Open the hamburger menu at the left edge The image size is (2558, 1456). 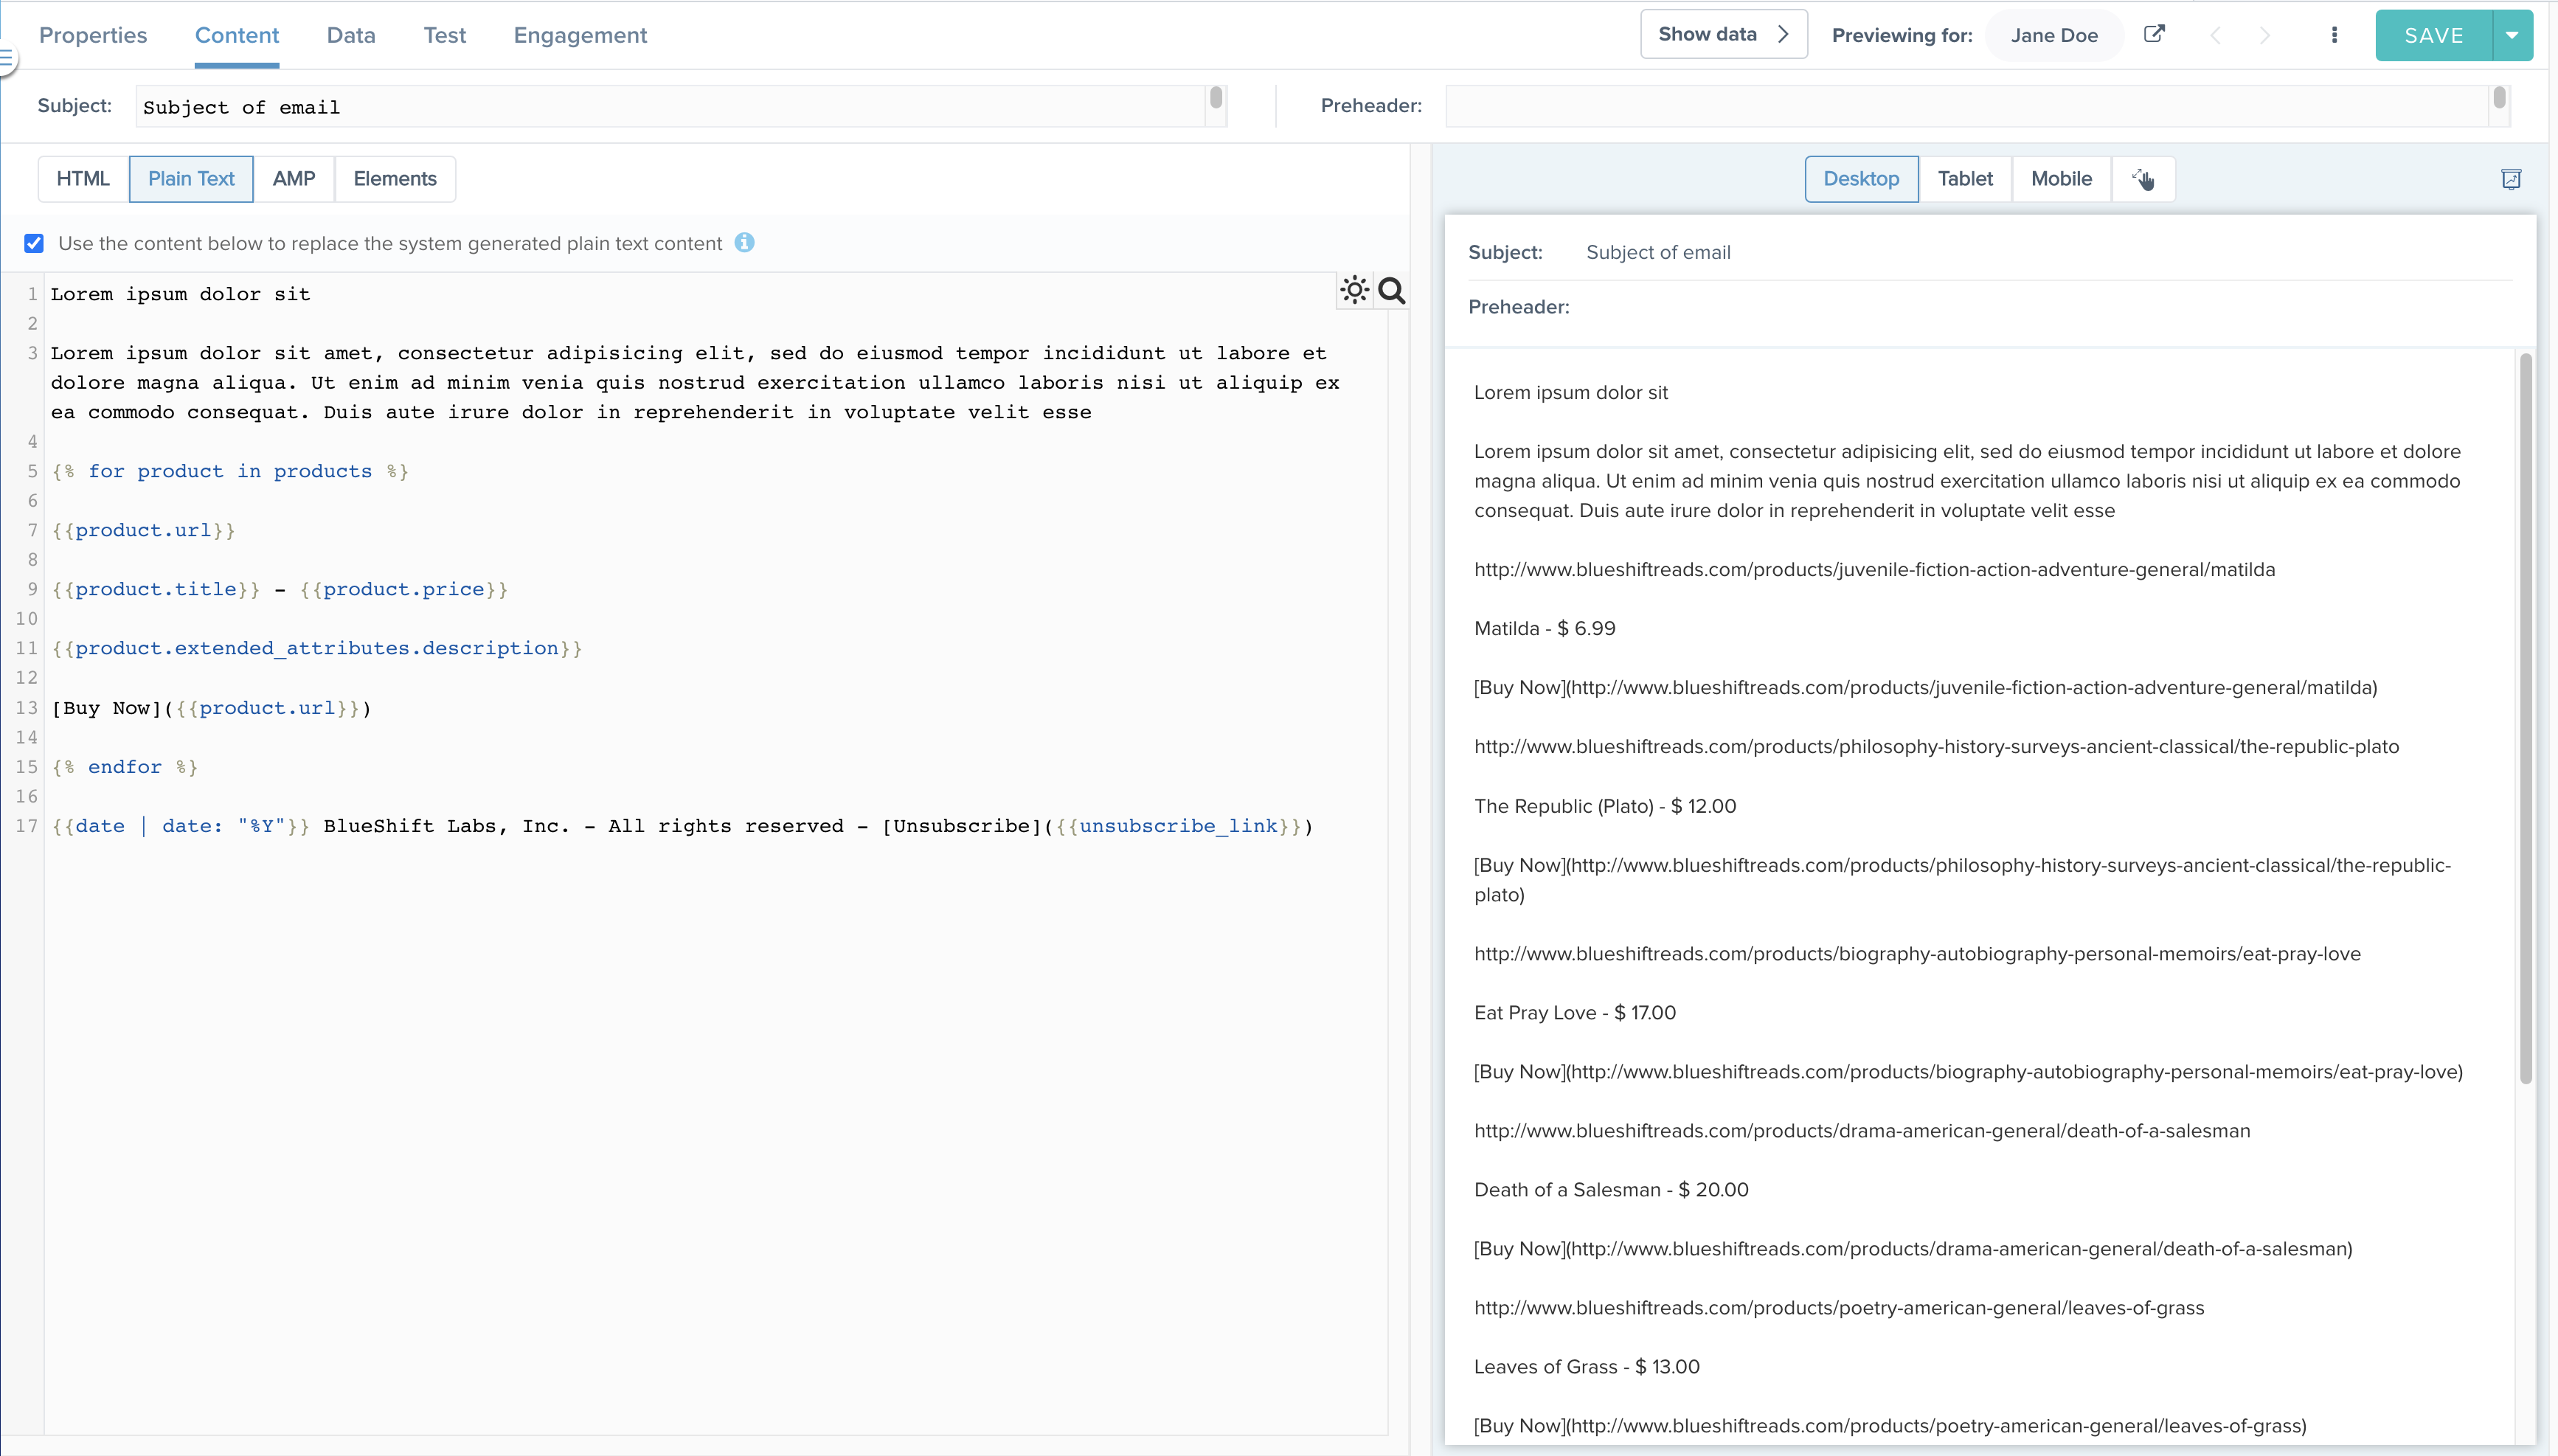8,58
